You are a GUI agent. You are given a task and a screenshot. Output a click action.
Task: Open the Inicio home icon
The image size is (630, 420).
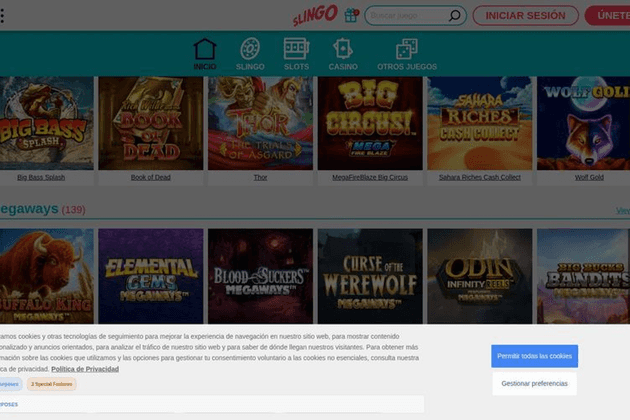tap(205, 54)
